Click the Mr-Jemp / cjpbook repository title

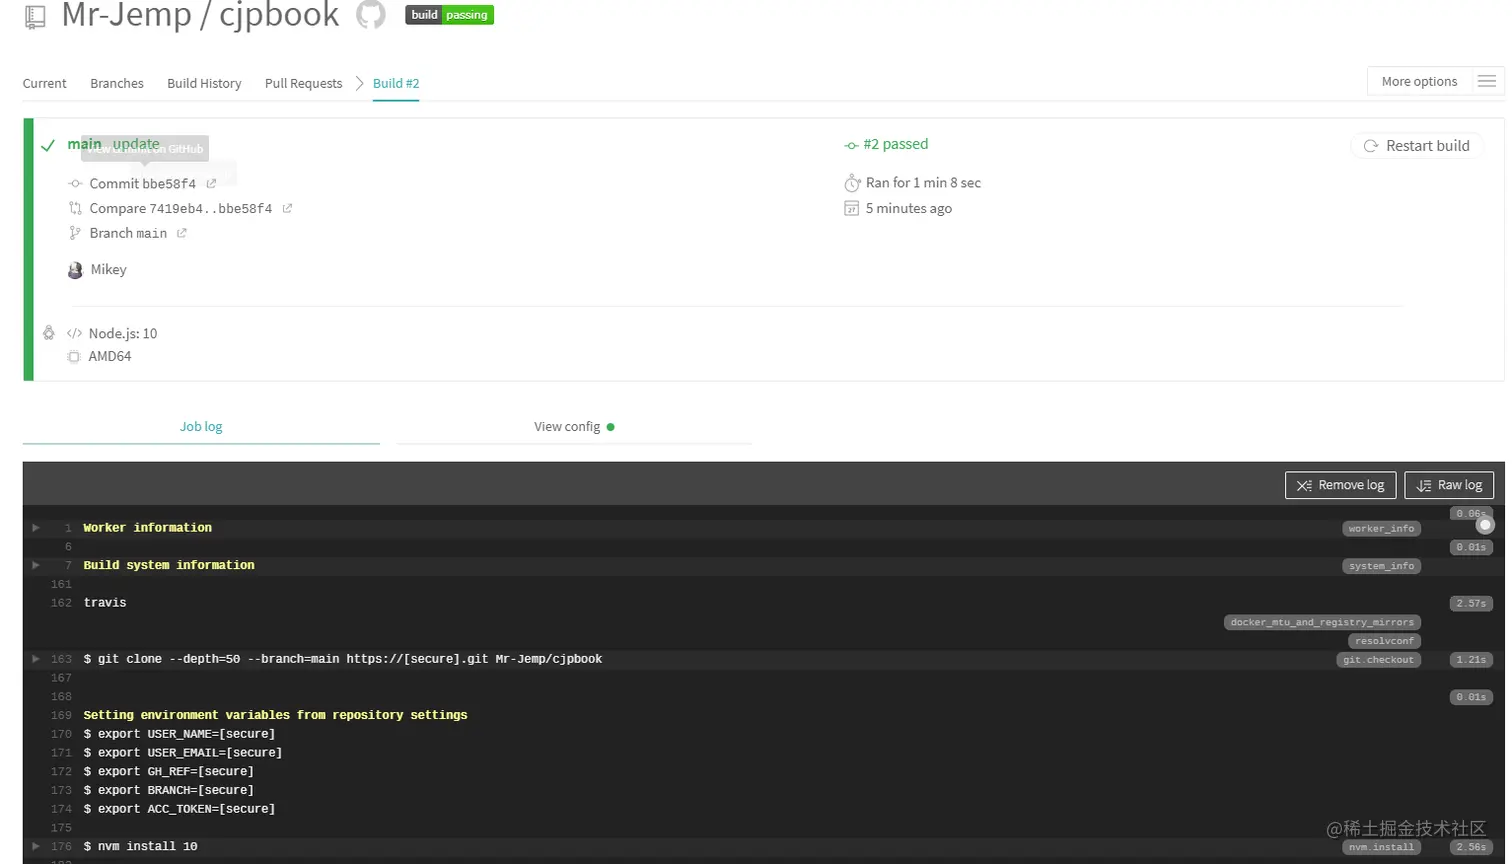pyautogui.click(x=200, y=15)
